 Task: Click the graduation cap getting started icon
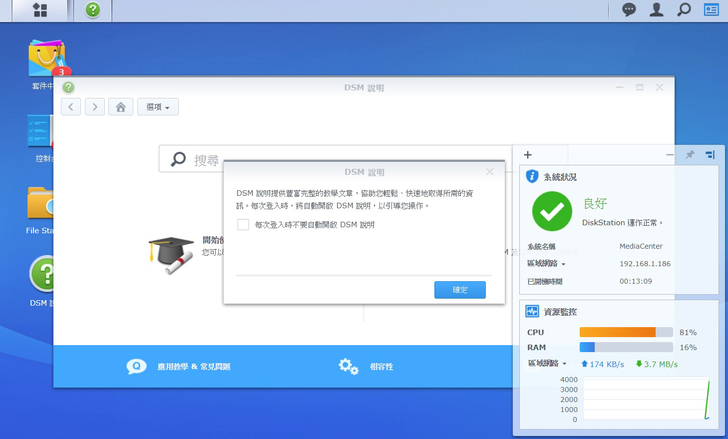[171, 255]
